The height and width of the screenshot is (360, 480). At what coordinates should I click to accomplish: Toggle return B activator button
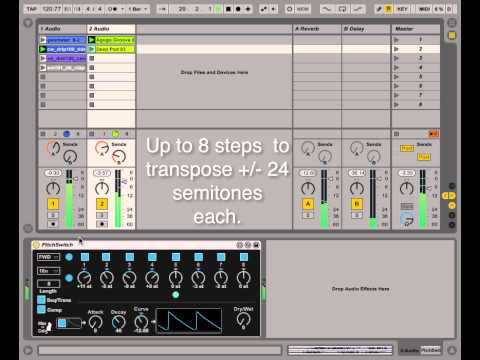357,204
